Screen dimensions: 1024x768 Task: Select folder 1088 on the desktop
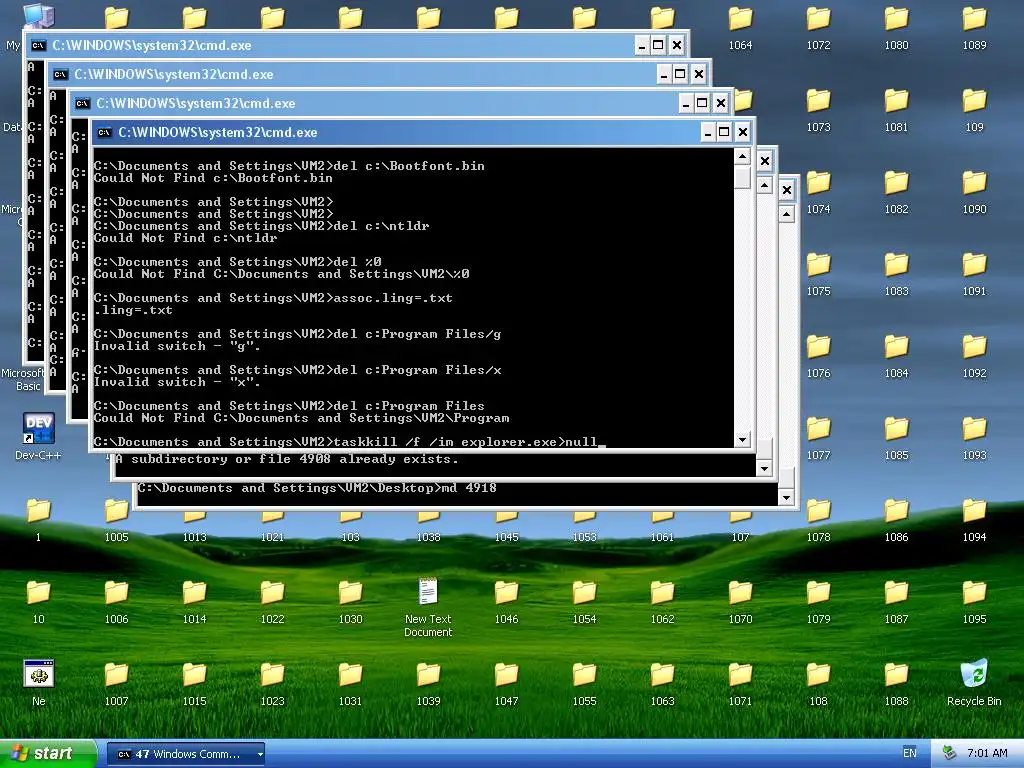pos(896,683)
